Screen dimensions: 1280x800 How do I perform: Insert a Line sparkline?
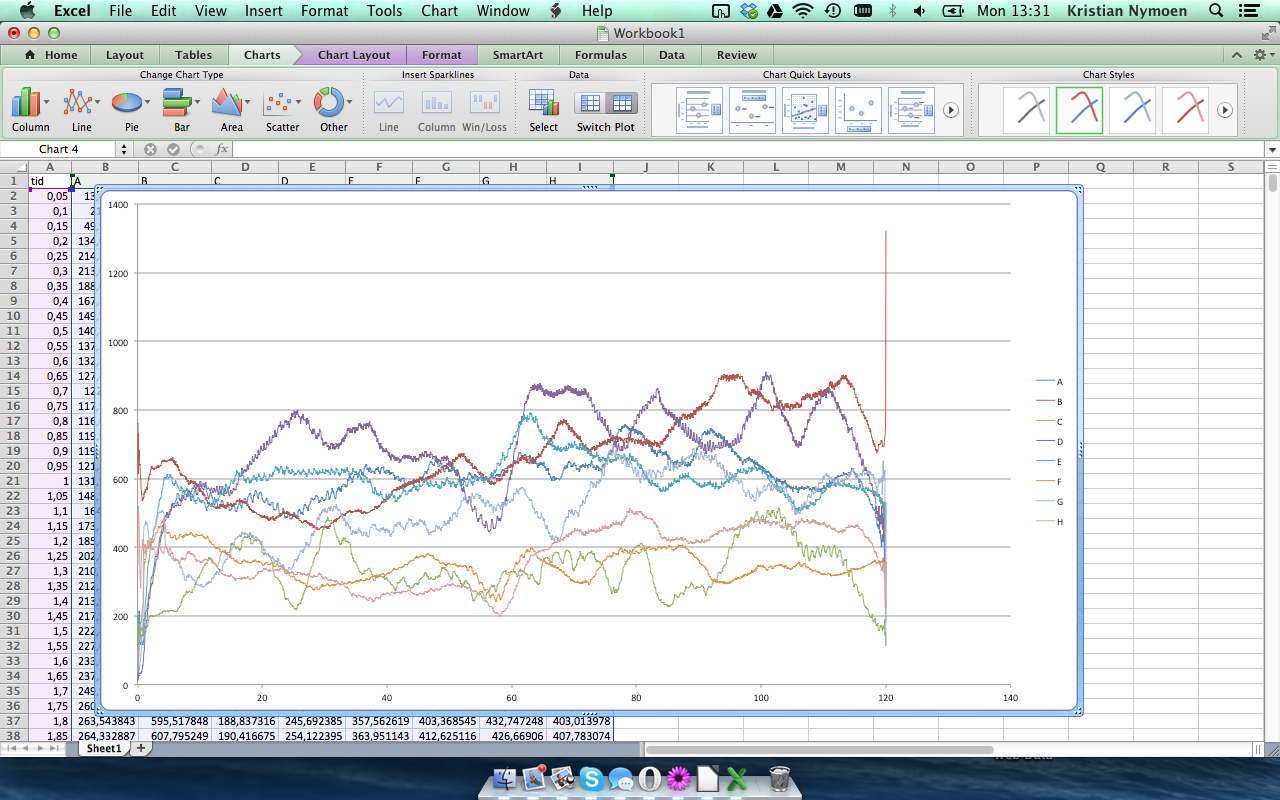pyautogui.click(x=388, y=110)
